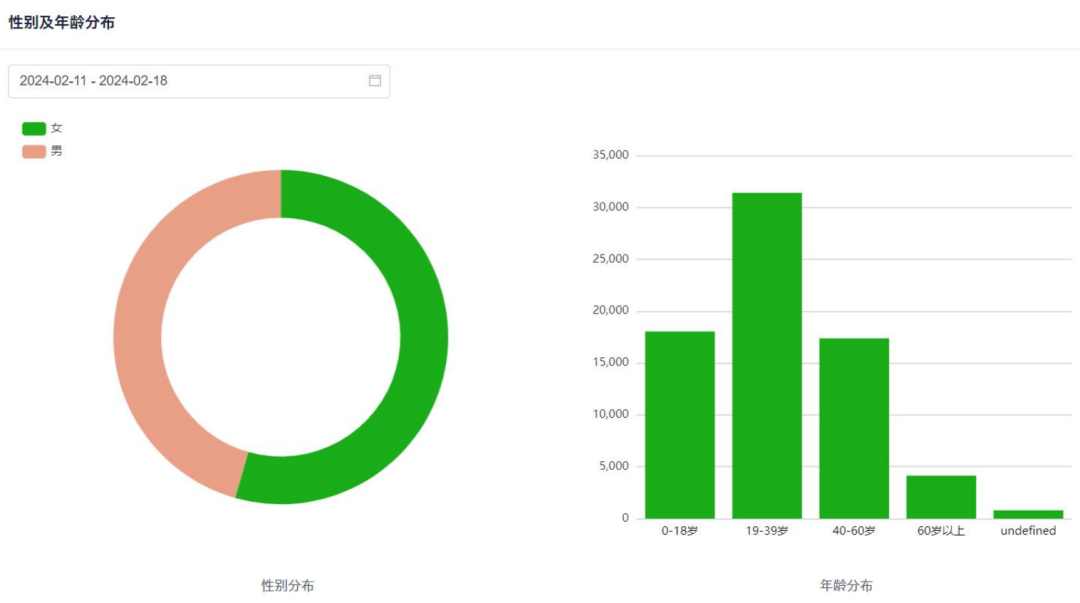Click the 性别分布 chart caption
The width and height of the screenshot is (1080, 603).
pos(288,585)
